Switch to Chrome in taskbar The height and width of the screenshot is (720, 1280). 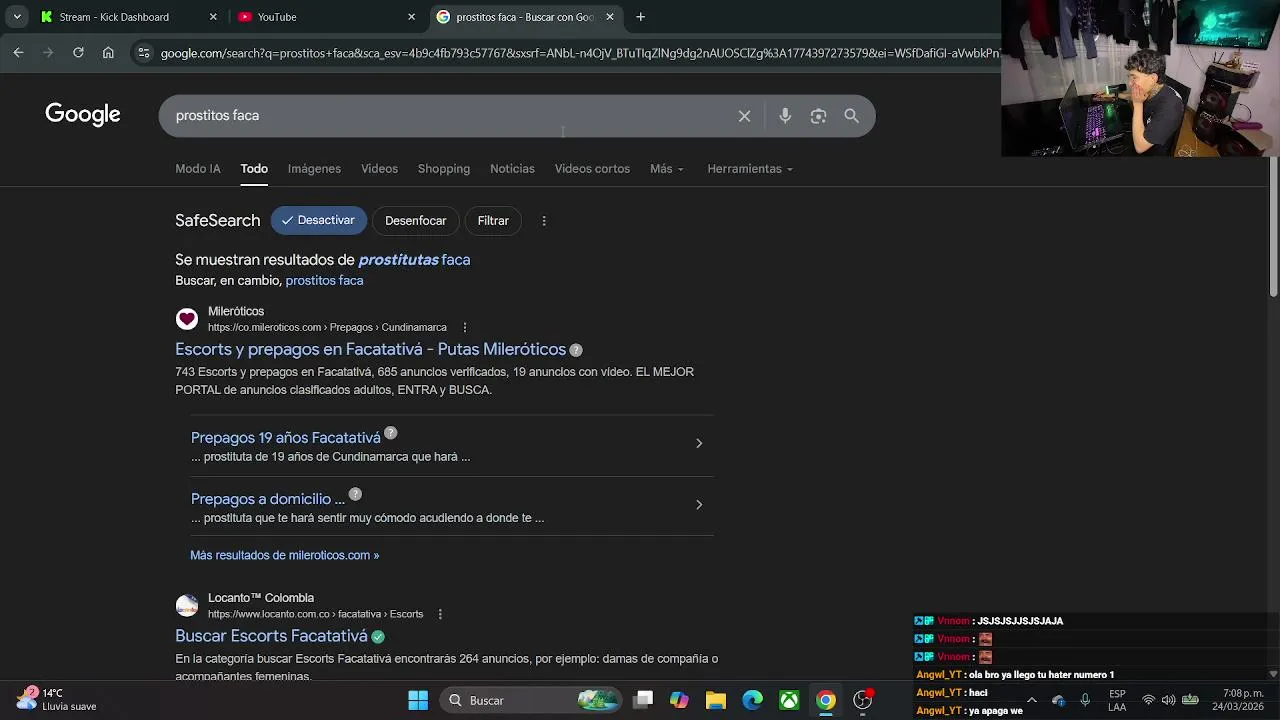(x=826, y=700)
